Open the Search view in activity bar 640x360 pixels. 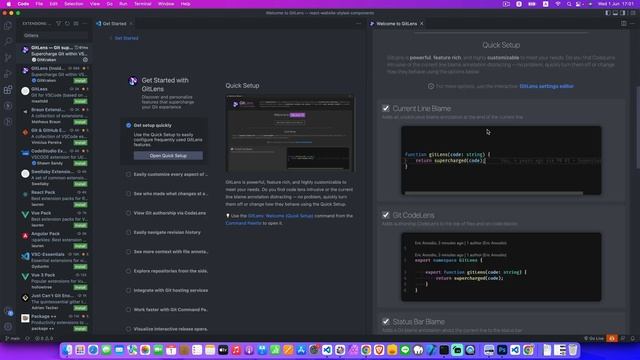[8, 41]
